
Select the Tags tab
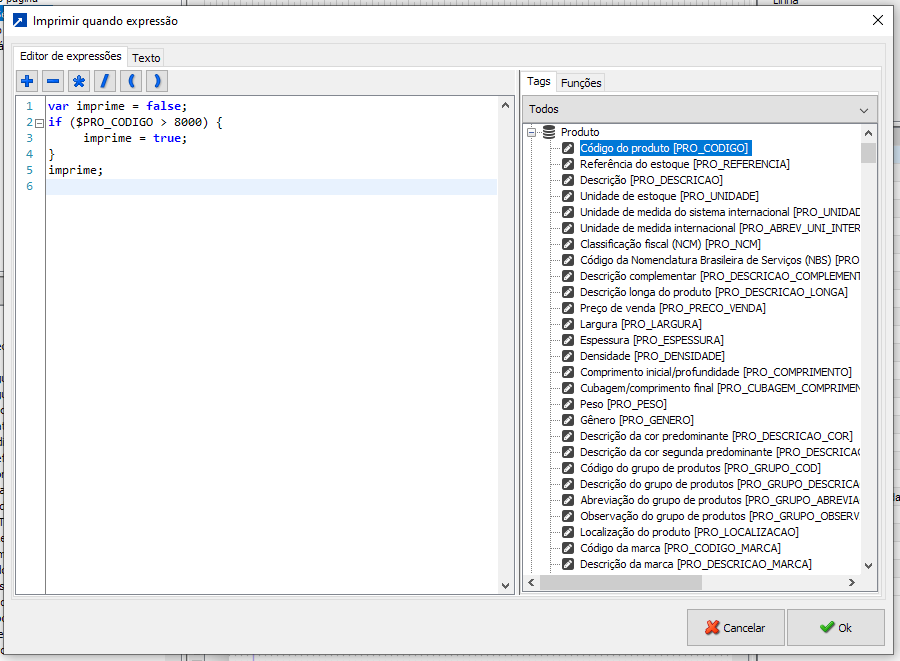538,82
